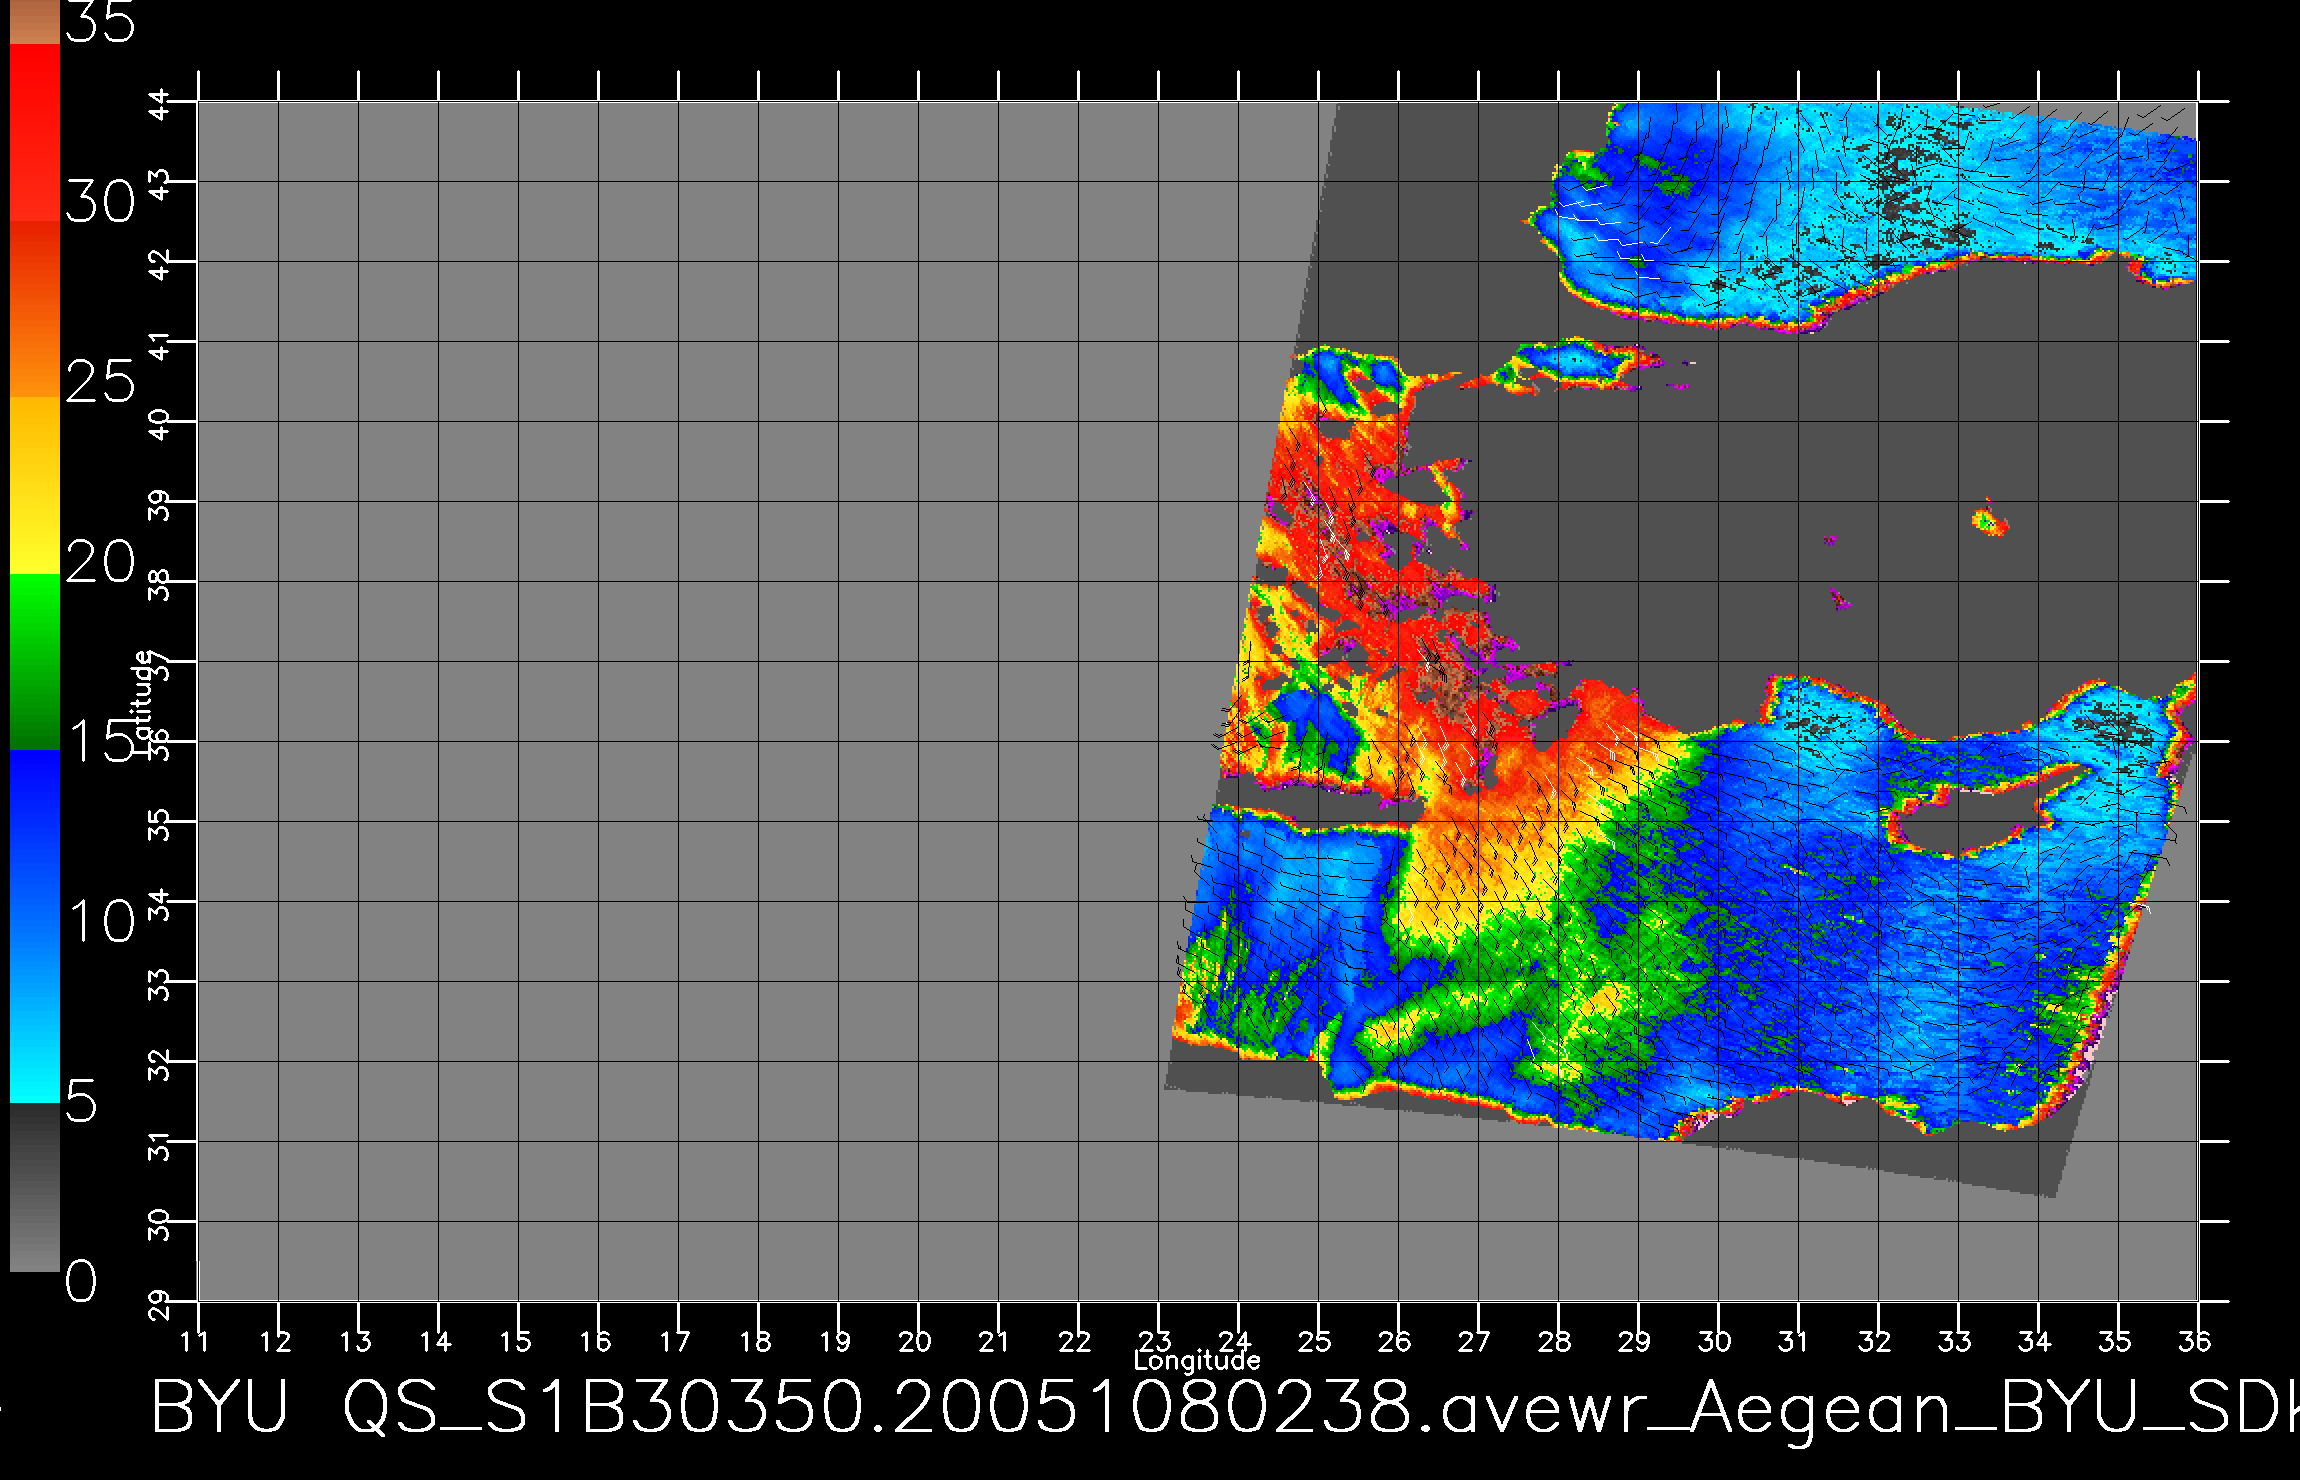Select the red segment of the colorbar

pyautogui.click(x=35, y=132)
